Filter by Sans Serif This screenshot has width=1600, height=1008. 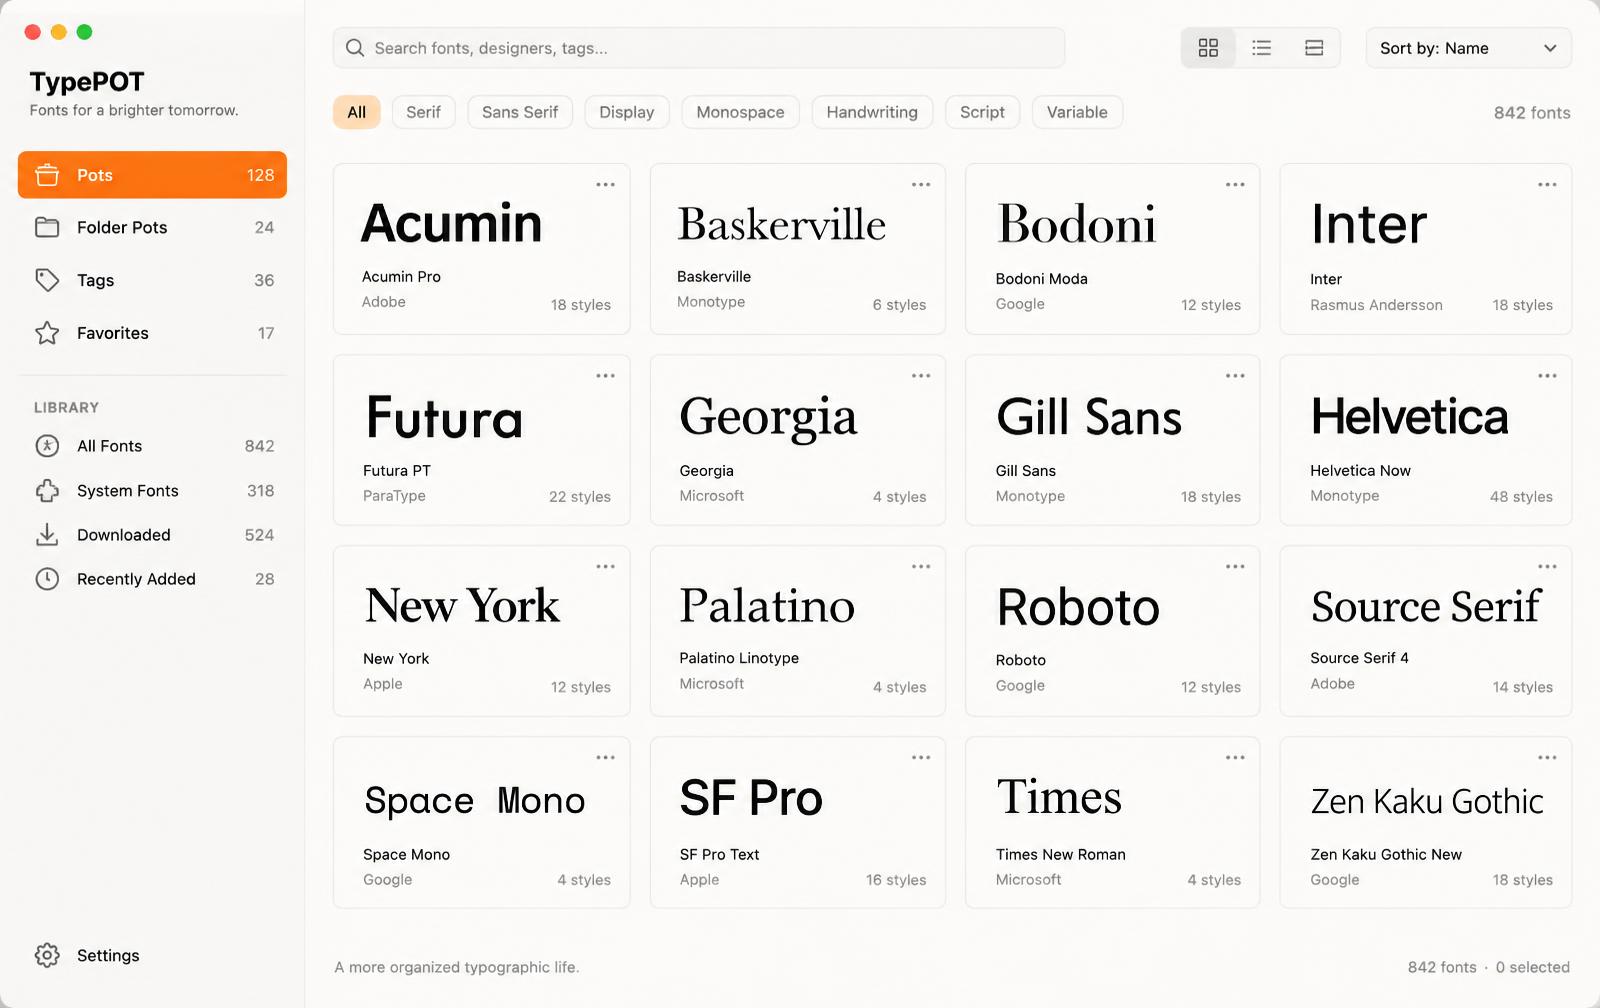pos(520,112)
